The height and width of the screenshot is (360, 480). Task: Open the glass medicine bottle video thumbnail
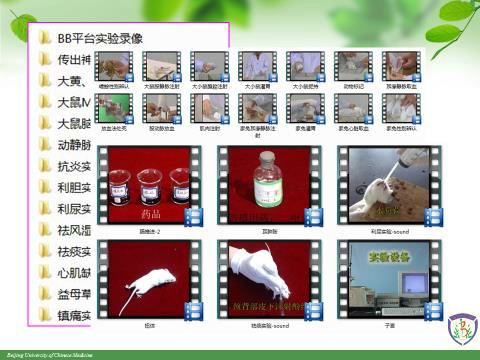[x=269, y=185]
